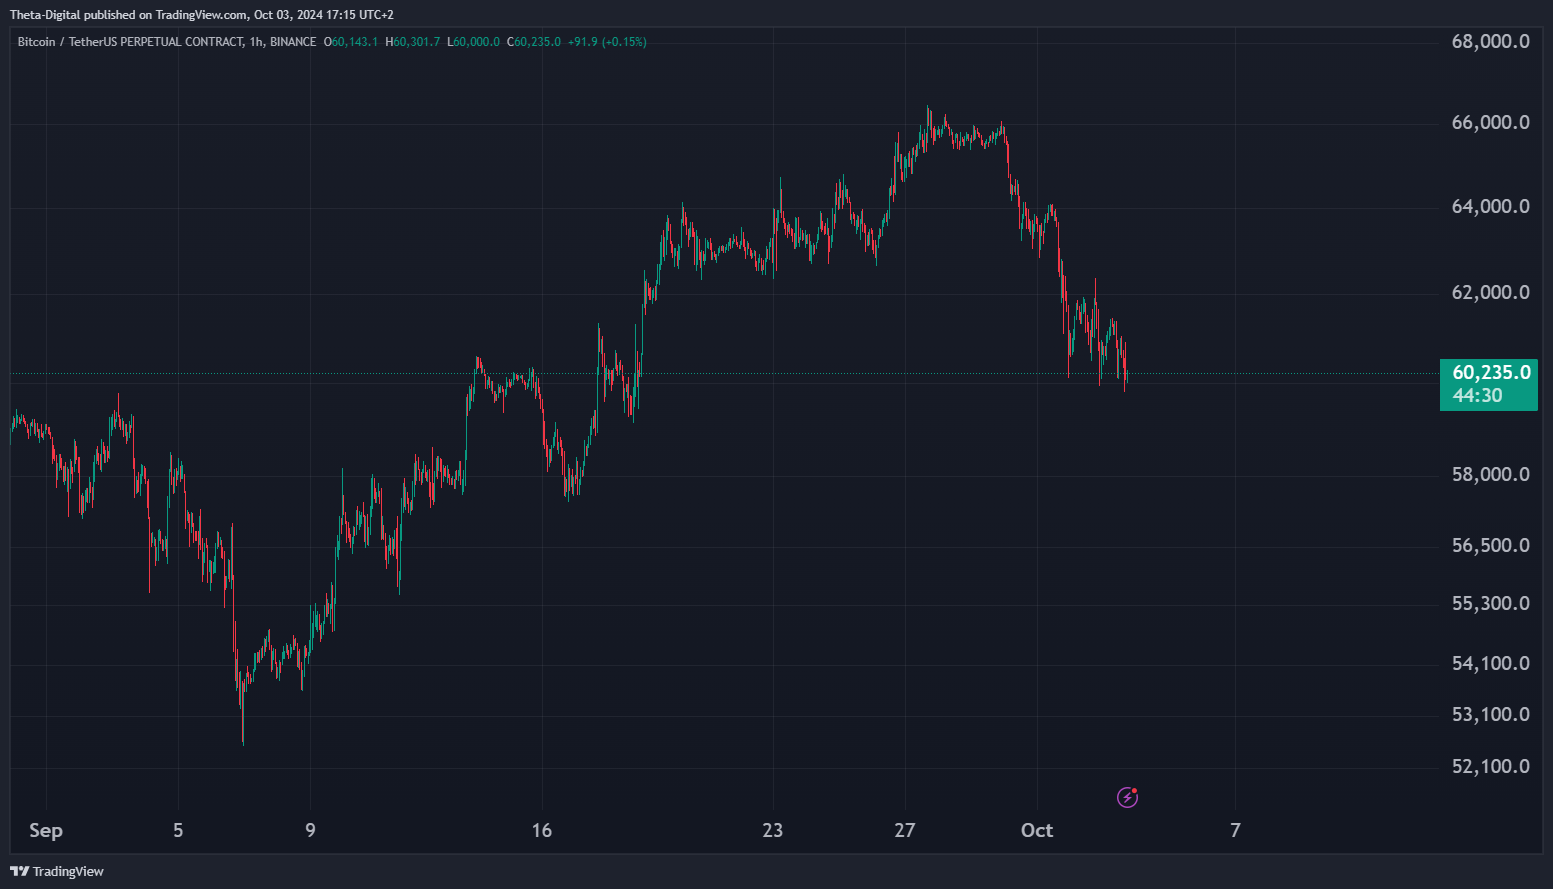Click the 66,000.0 price axis label
The image size is (1553, 889).
(x=1491, y=123)
